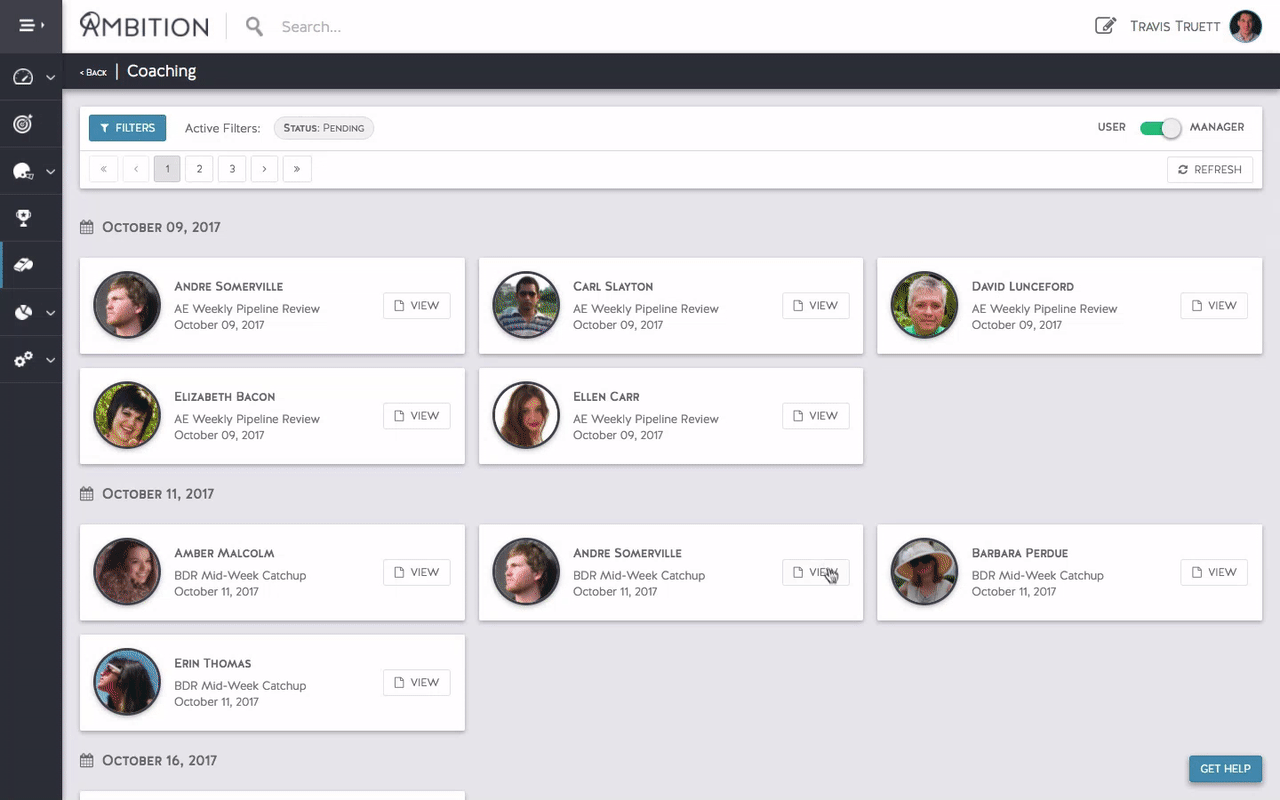The height and width of the screenshot is (800, 1280).
Task: Click the October 16, 2017 heading
Action: tap(160, 761)
